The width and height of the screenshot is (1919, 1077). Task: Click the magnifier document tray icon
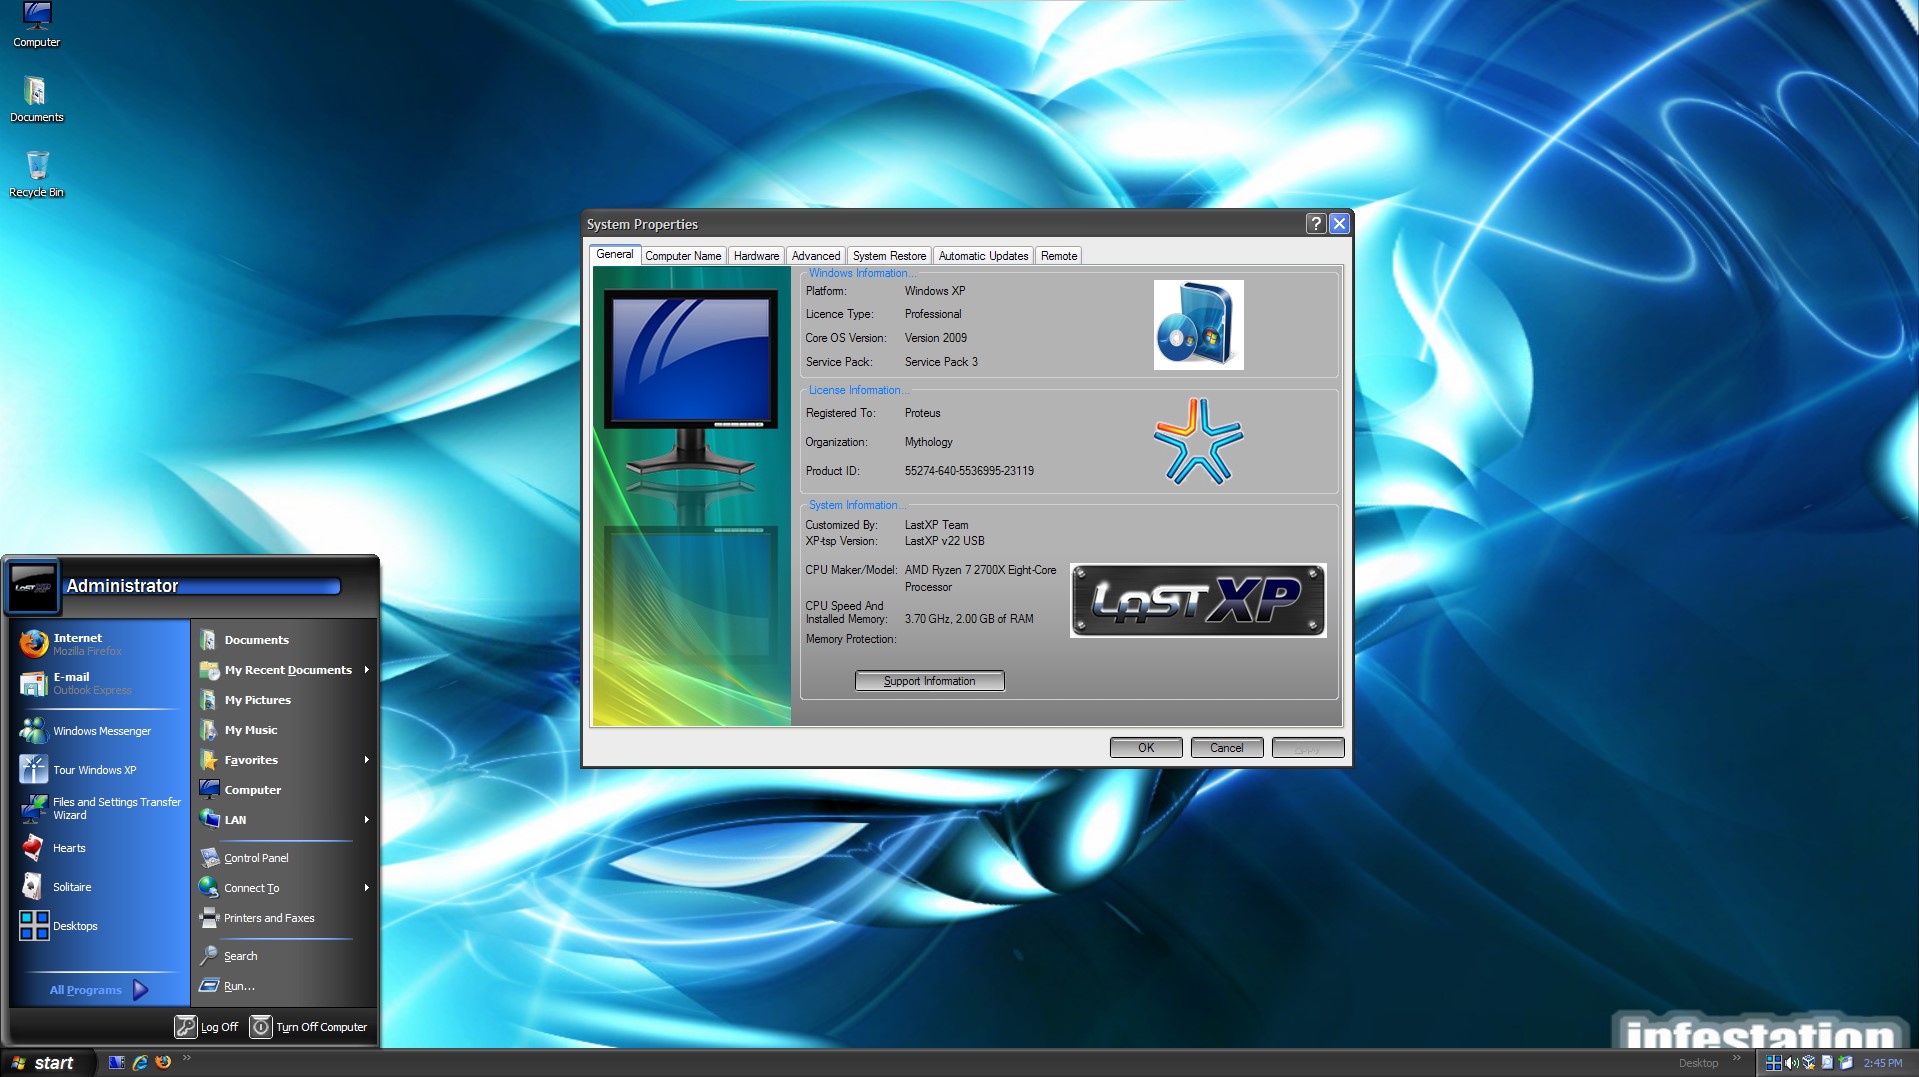click(x=1827, y=1063)
